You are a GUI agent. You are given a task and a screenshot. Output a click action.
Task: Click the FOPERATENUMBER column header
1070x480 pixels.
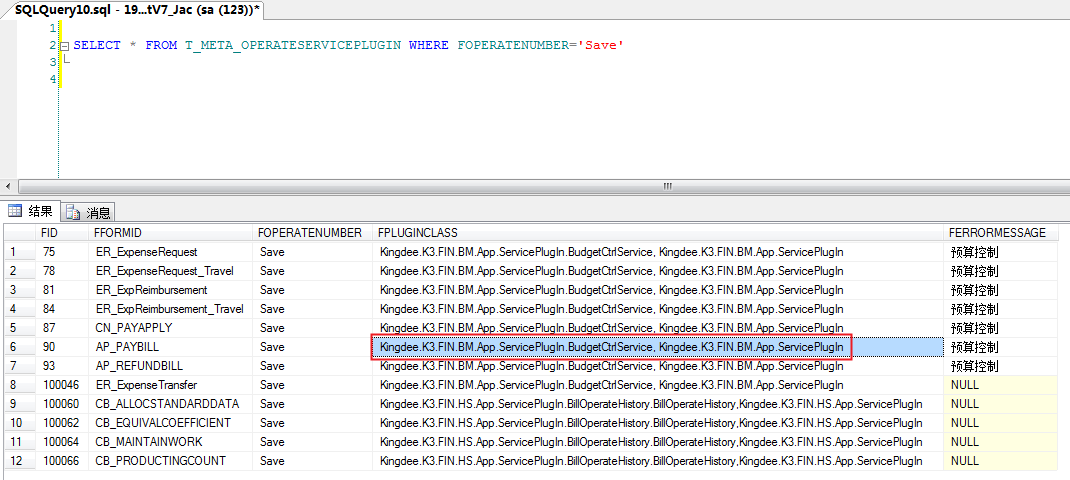click(313, 233)
